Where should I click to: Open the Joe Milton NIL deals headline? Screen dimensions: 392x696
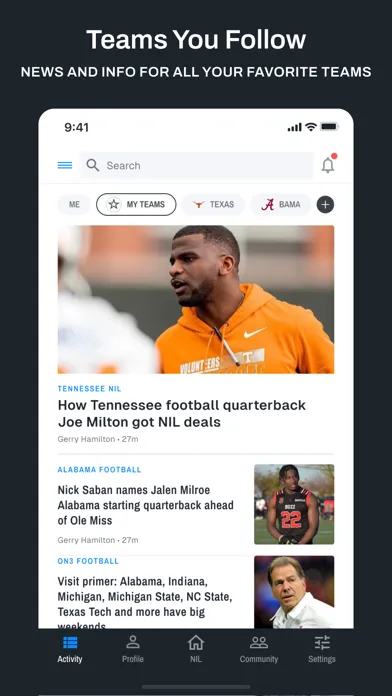tap(182, 413)
